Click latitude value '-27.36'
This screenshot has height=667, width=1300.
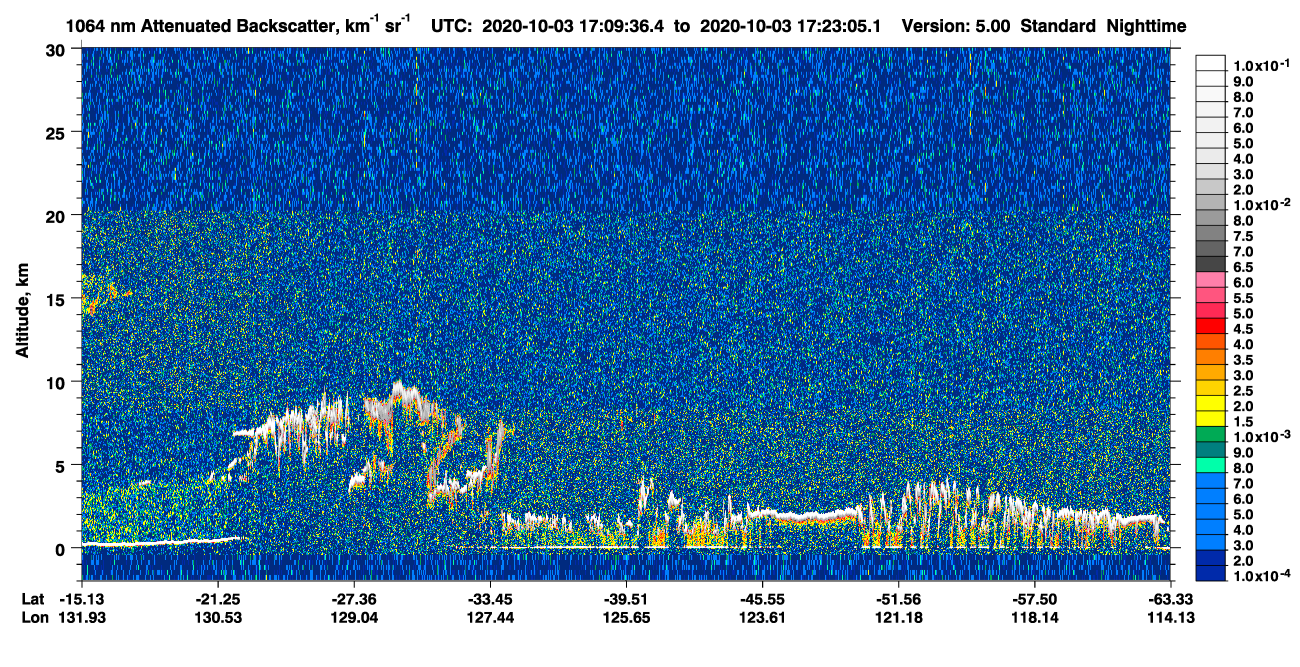[354, 598]
